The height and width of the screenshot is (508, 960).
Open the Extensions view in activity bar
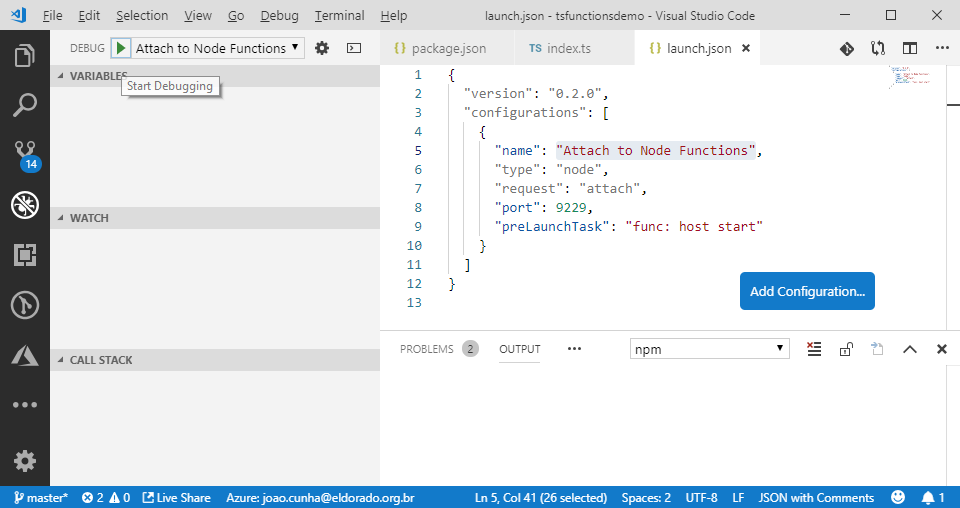click(x=24, y=255)
